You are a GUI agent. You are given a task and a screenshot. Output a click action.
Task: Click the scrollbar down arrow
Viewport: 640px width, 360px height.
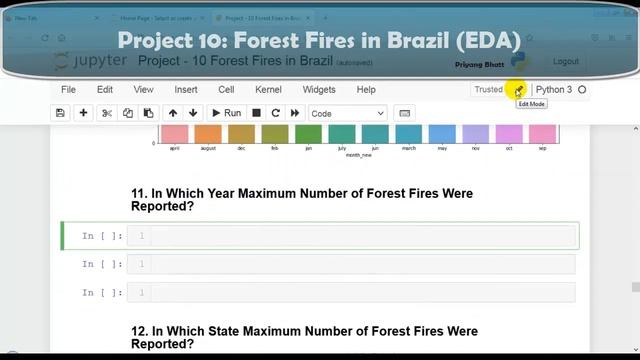(636, 349)
